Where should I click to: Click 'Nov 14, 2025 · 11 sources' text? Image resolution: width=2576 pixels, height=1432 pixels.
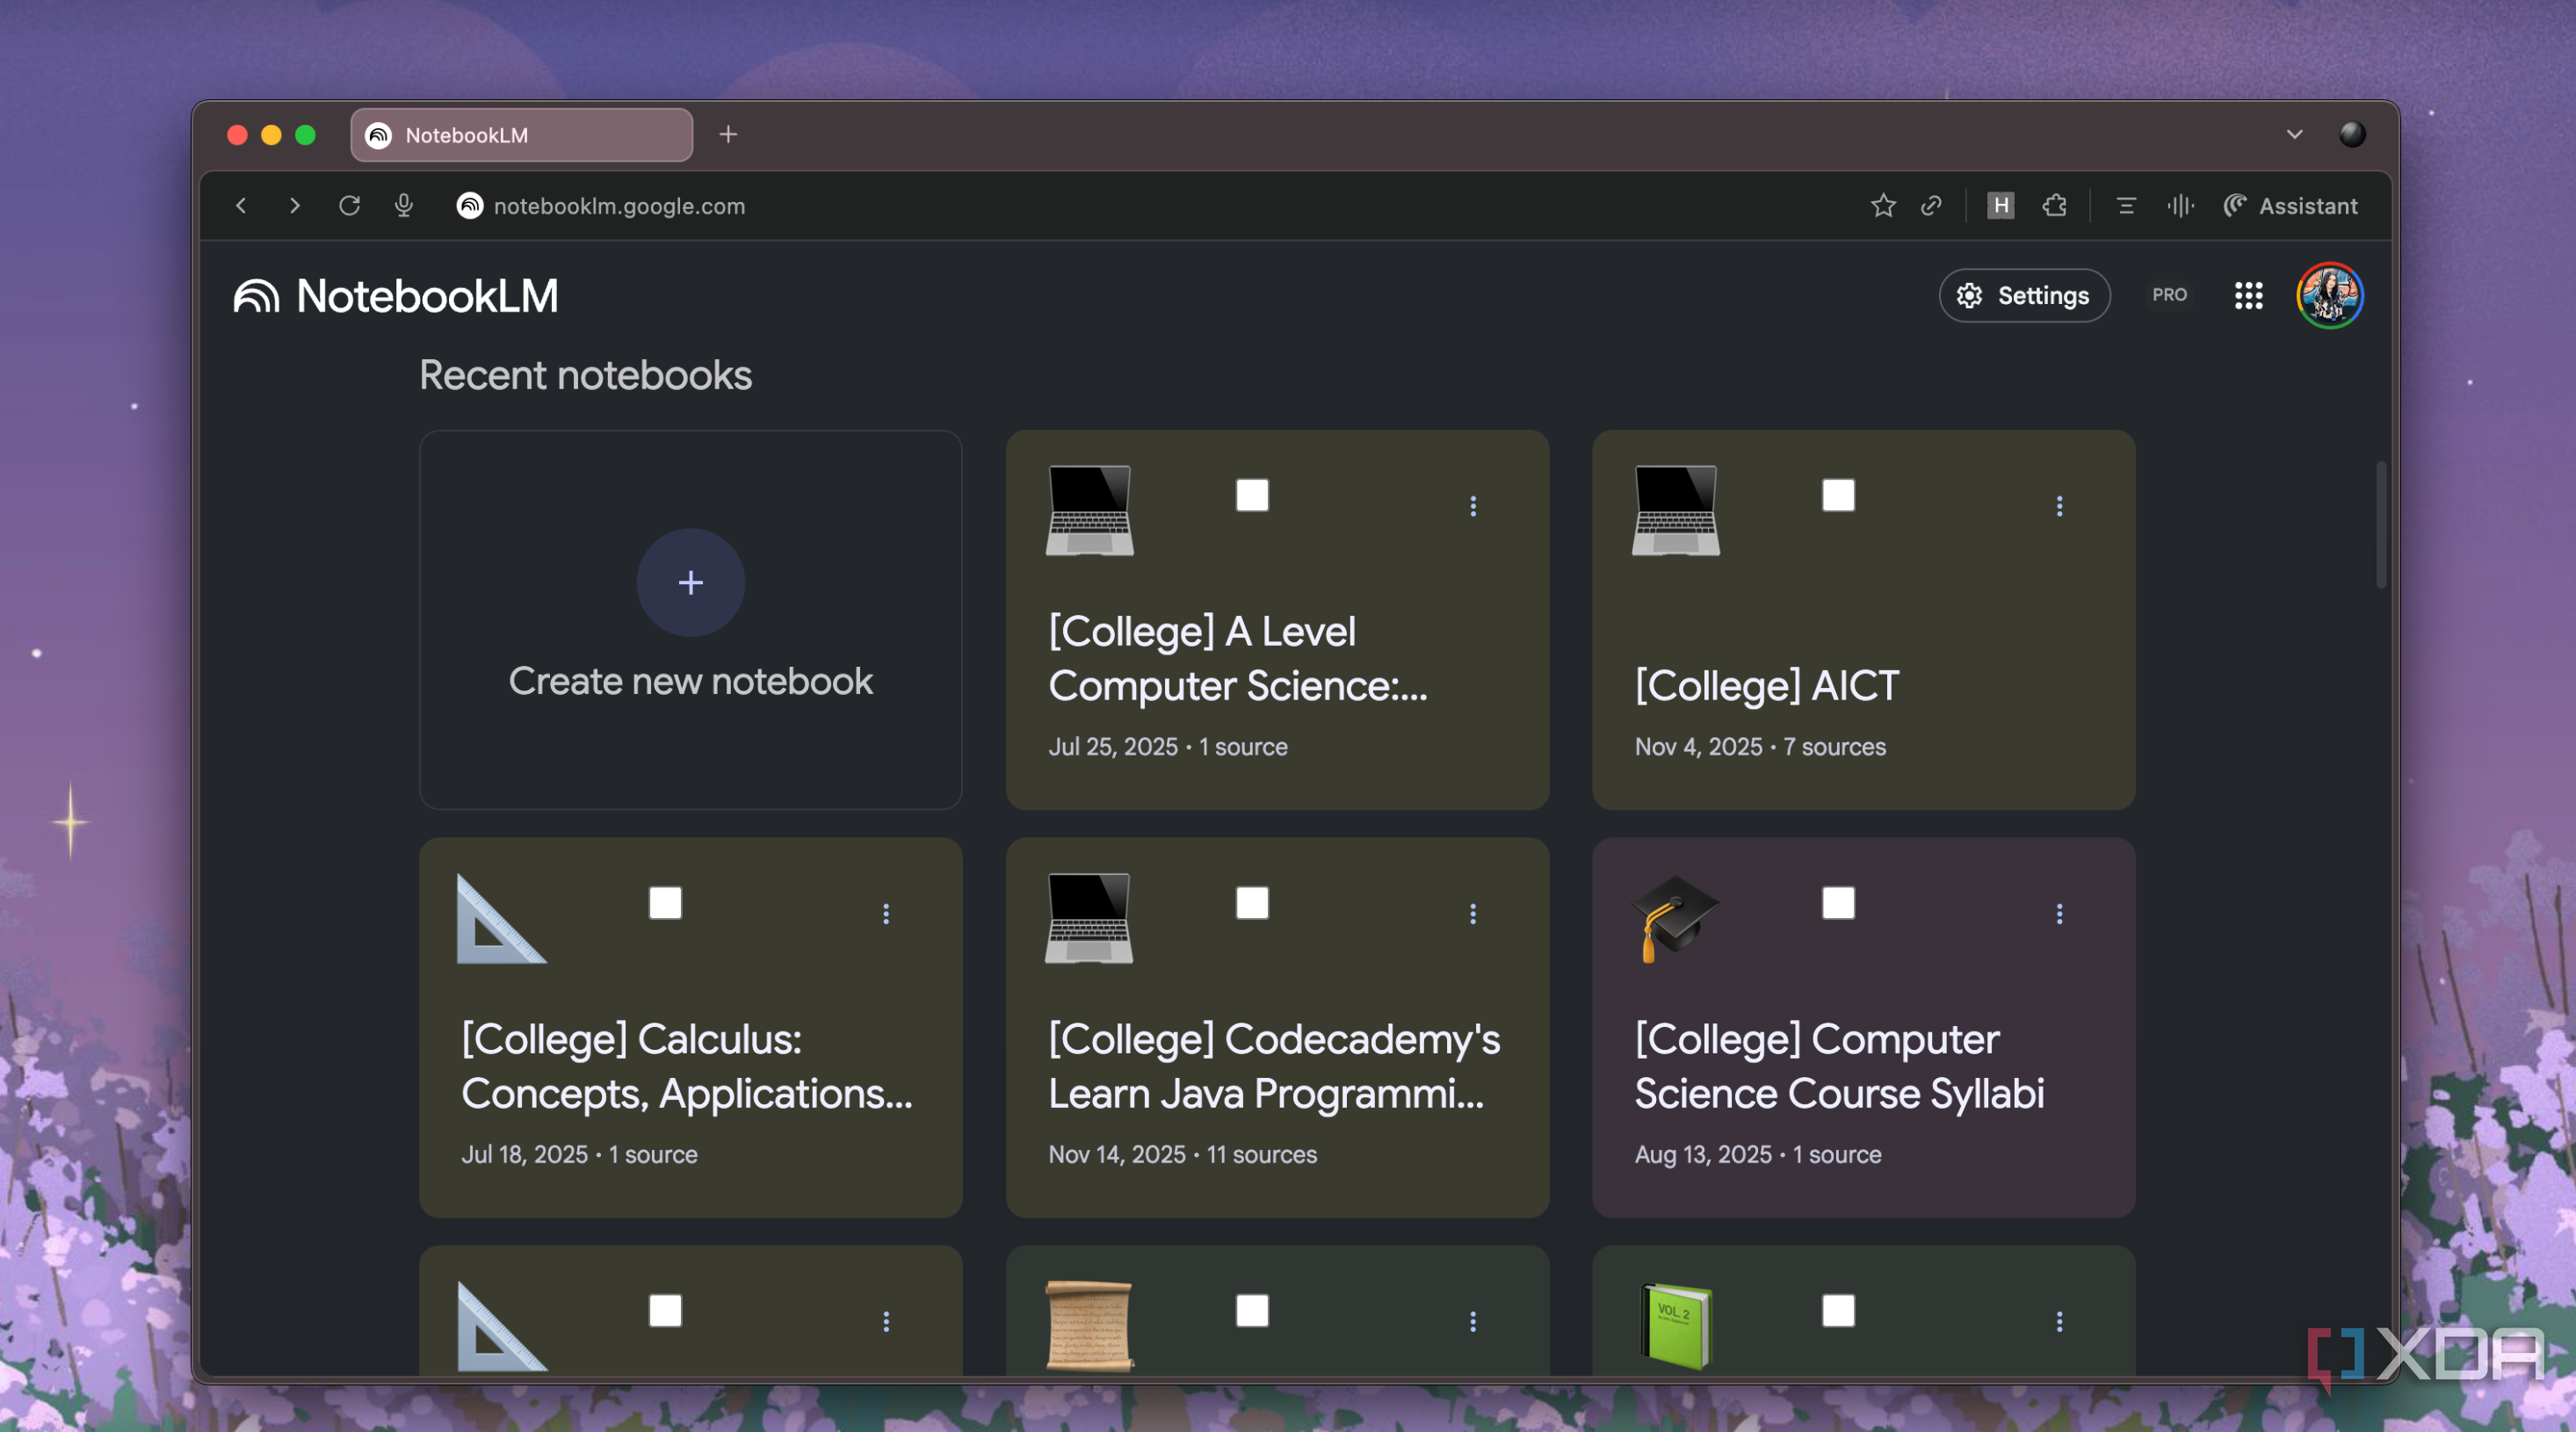click(1182, 1154)
